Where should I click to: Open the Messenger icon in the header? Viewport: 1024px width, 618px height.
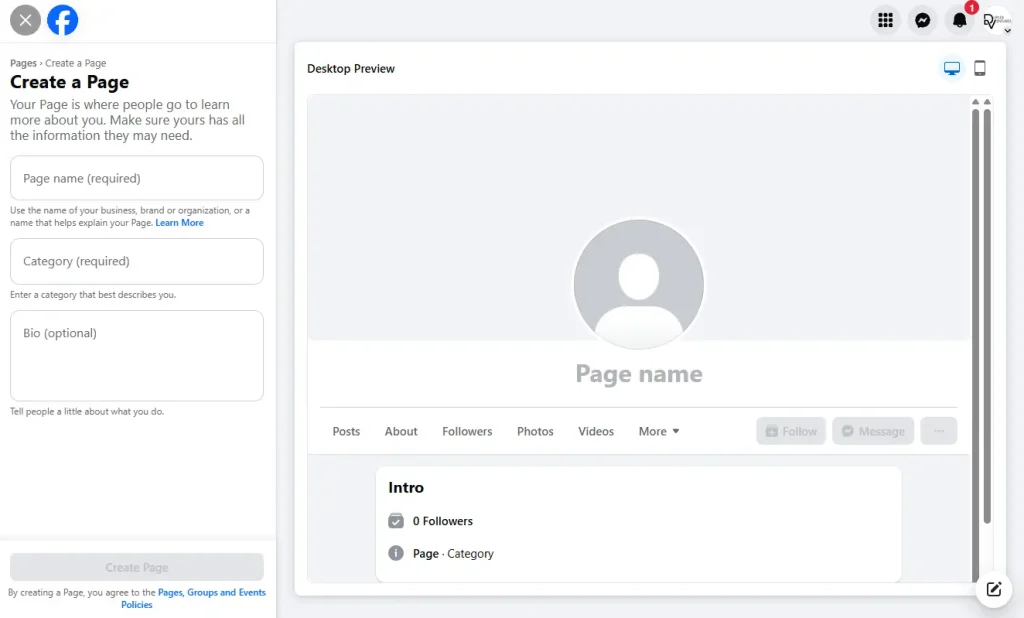pos(922,19)
